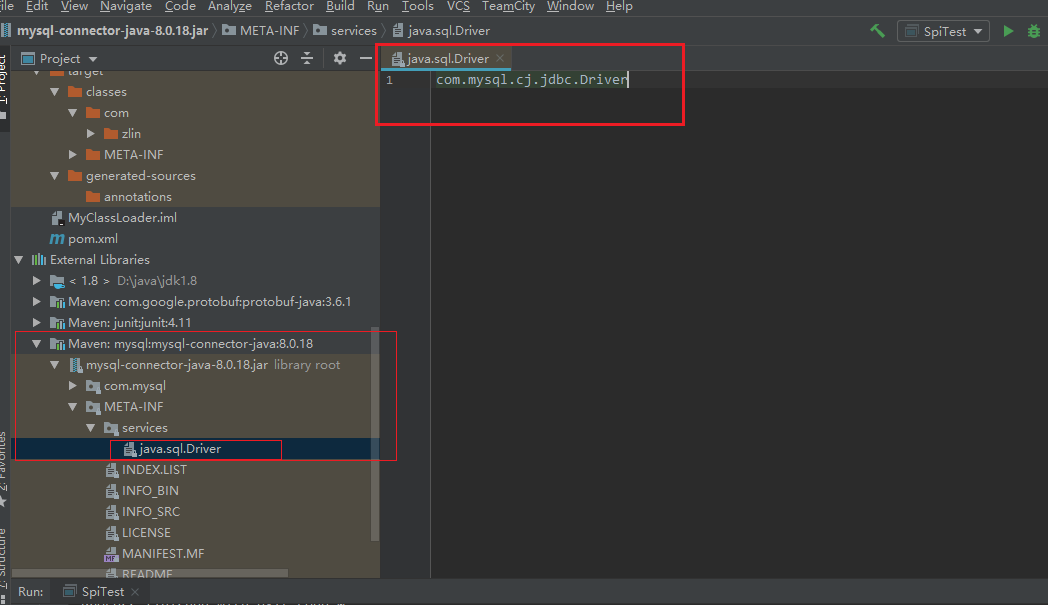Click the Build project hammer icon
This screenshot has width=1048, height=605.
click(x=877, y=31)
